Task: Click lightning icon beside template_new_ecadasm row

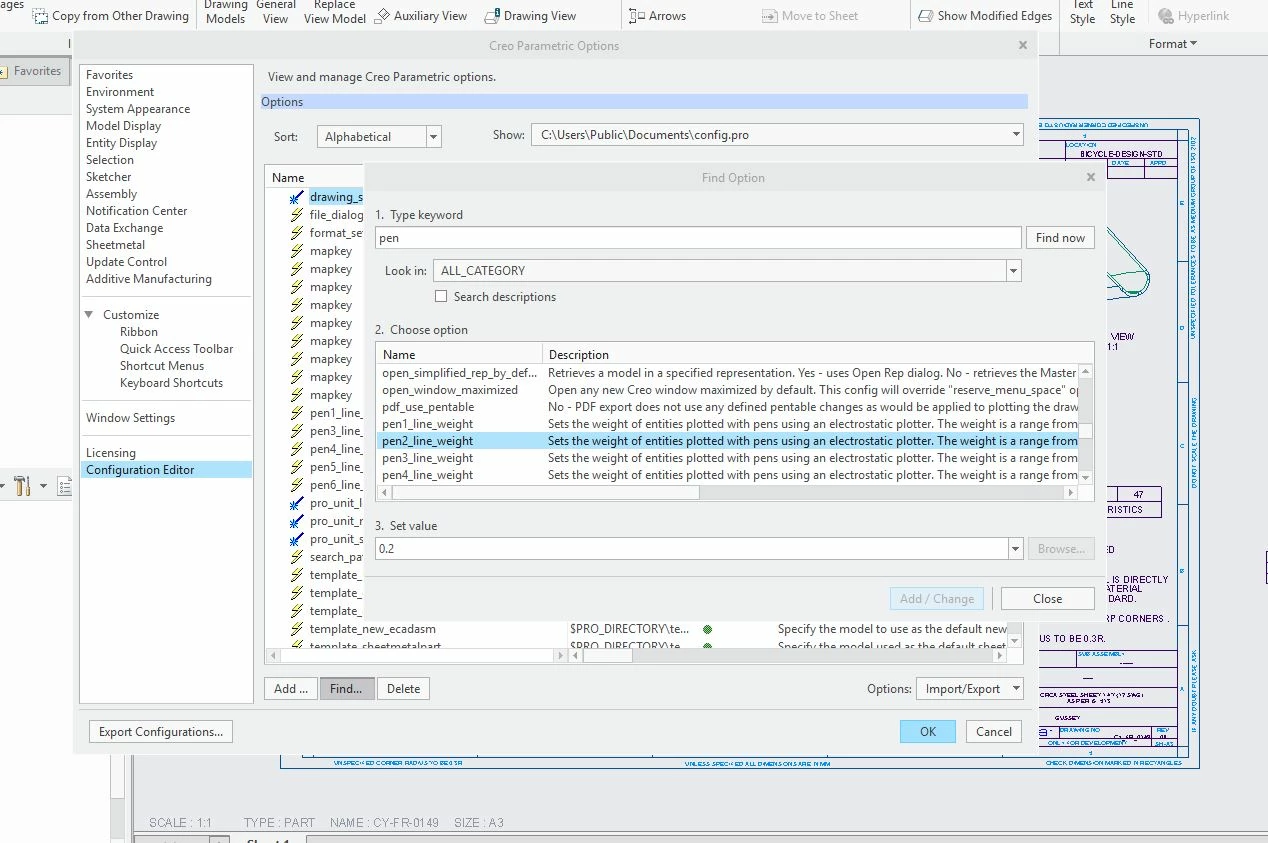Action: coord(297,629)
